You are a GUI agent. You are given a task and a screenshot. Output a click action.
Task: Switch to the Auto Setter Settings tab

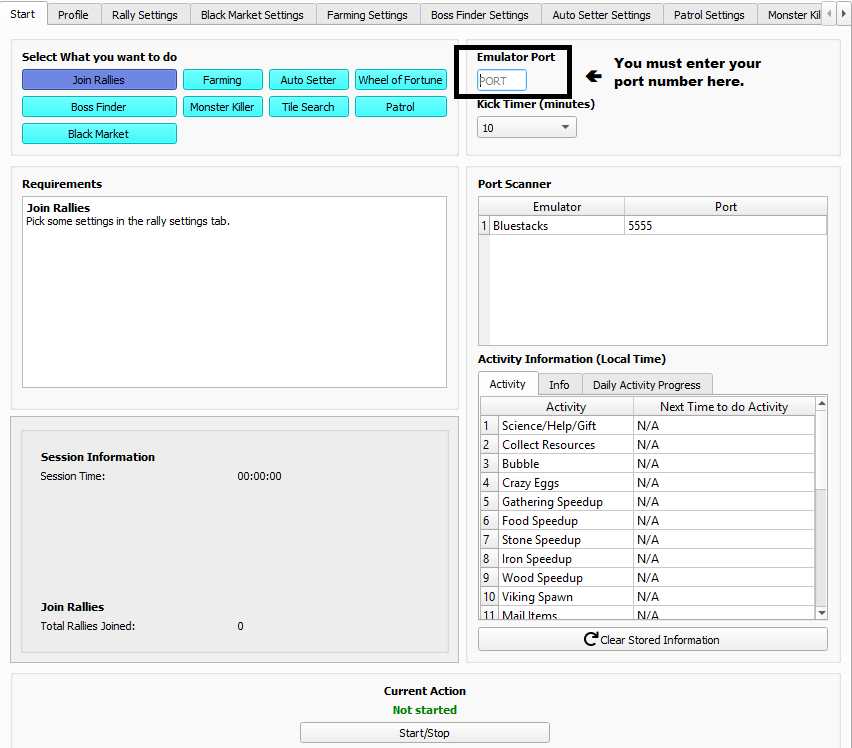pos(602,15)
